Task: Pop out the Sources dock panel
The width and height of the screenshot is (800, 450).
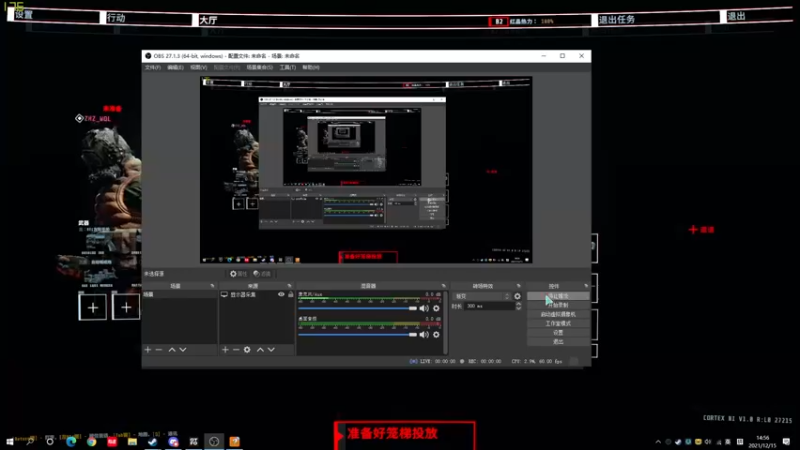Action: click(x=289, y=286)
